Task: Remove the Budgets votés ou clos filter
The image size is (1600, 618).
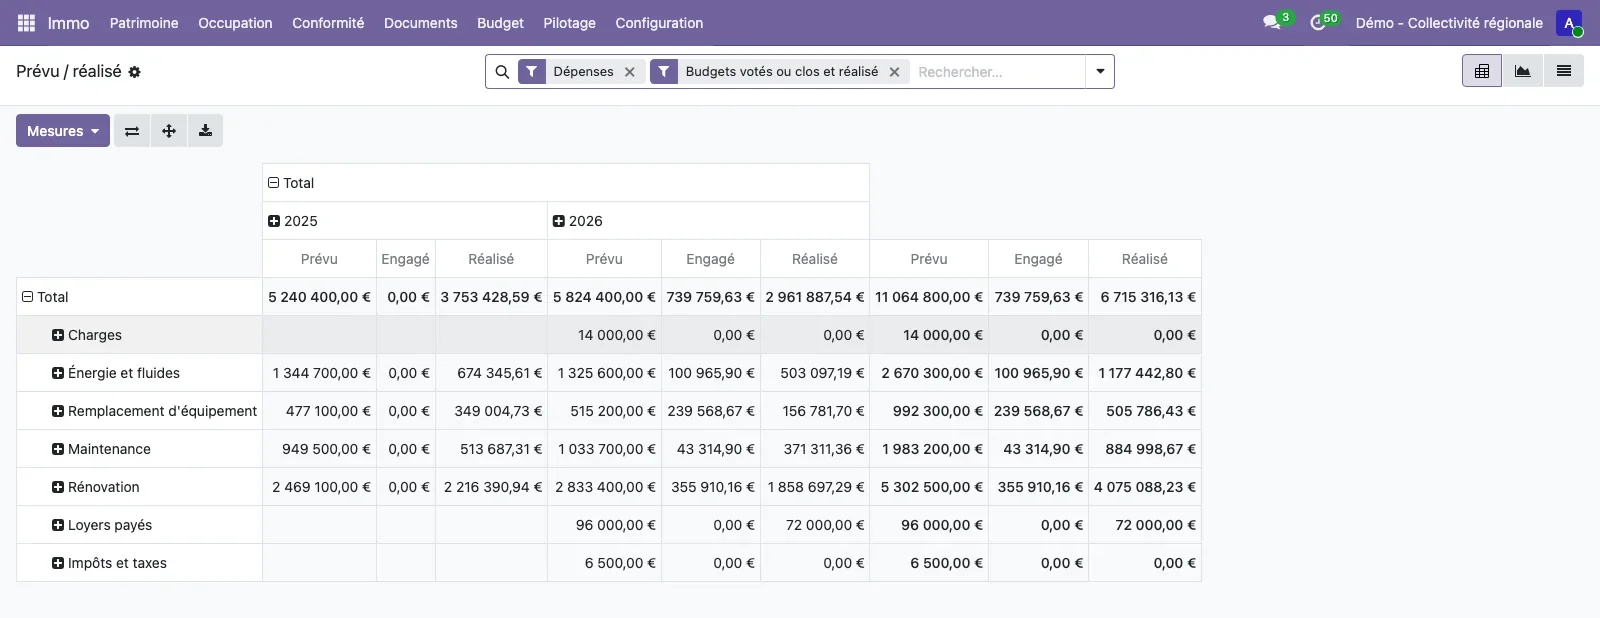Action: coord(894,72)
